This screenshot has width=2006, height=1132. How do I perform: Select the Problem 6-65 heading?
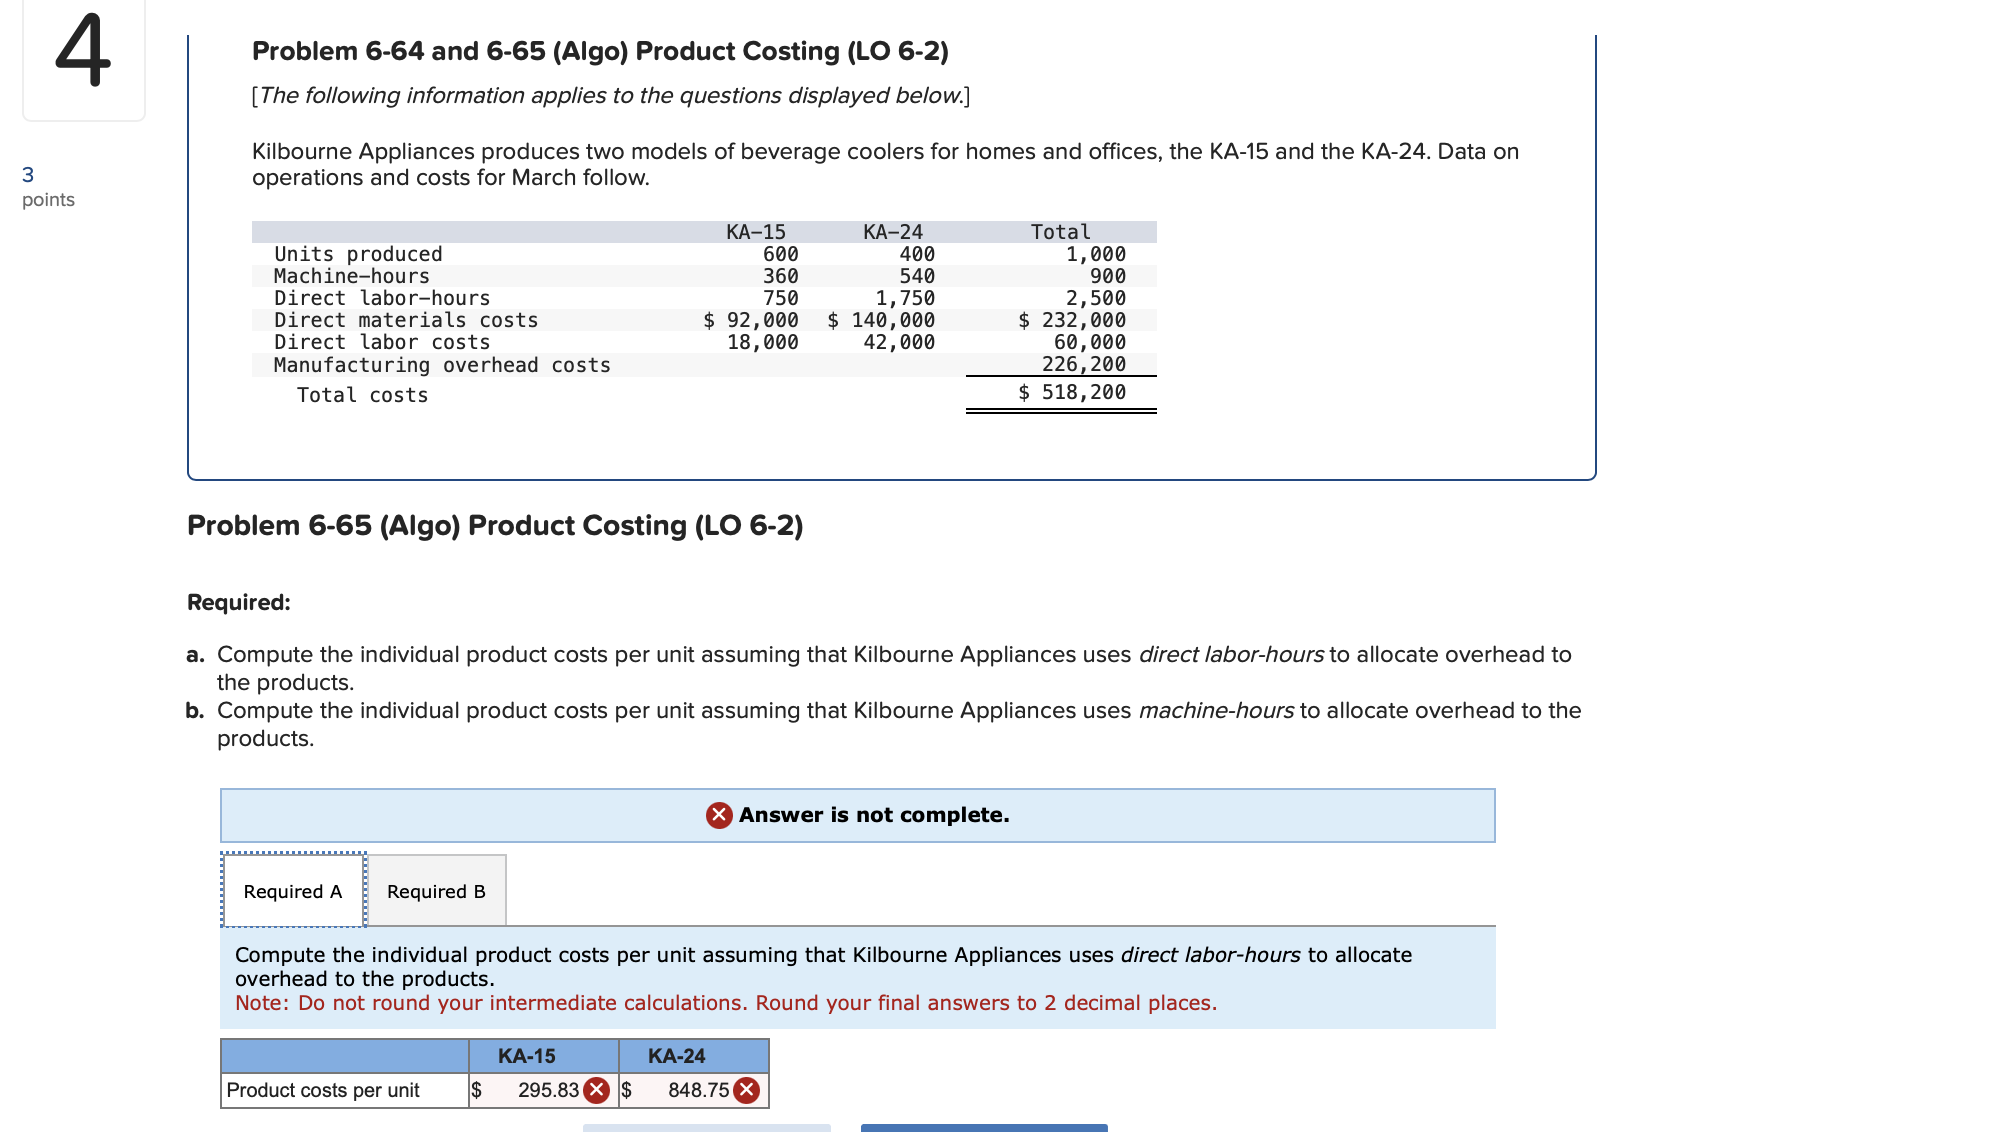(495, 524)
